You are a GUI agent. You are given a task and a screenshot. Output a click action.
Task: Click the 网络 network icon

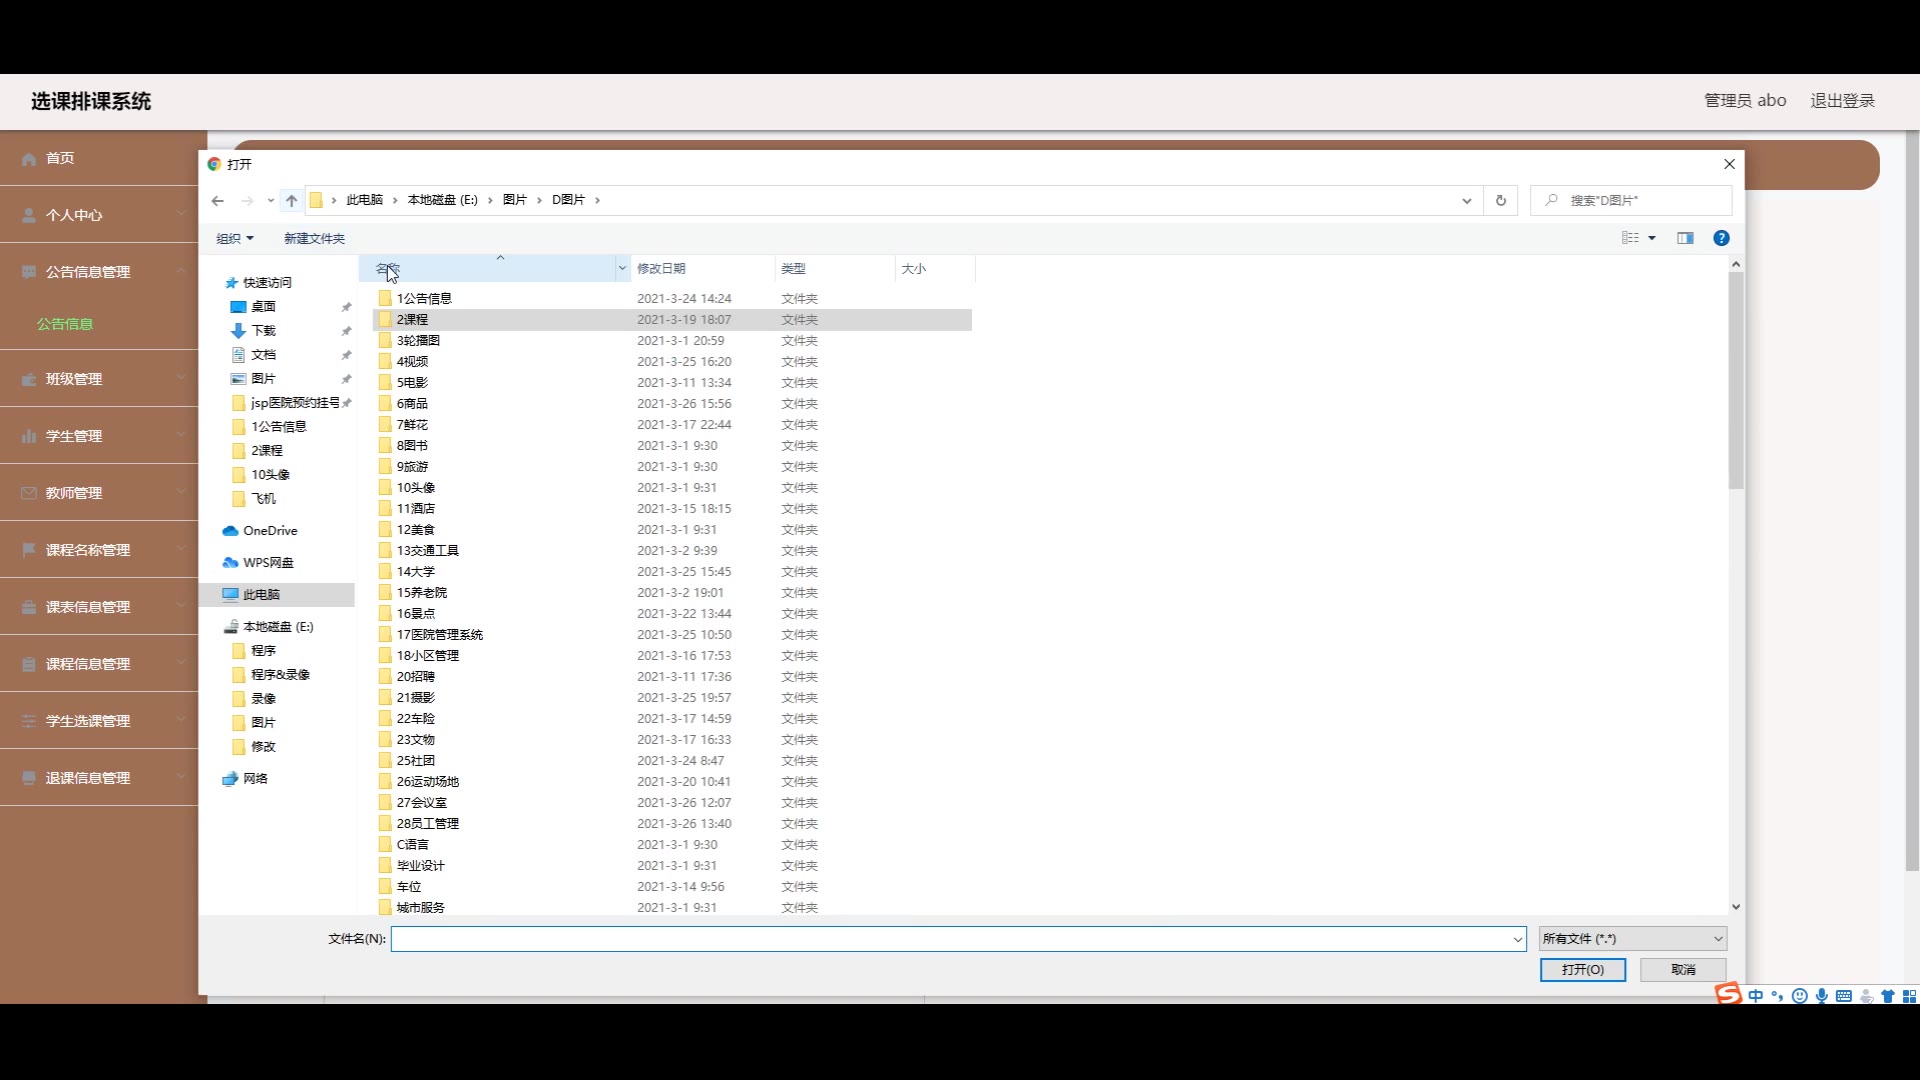coord(231,779)
